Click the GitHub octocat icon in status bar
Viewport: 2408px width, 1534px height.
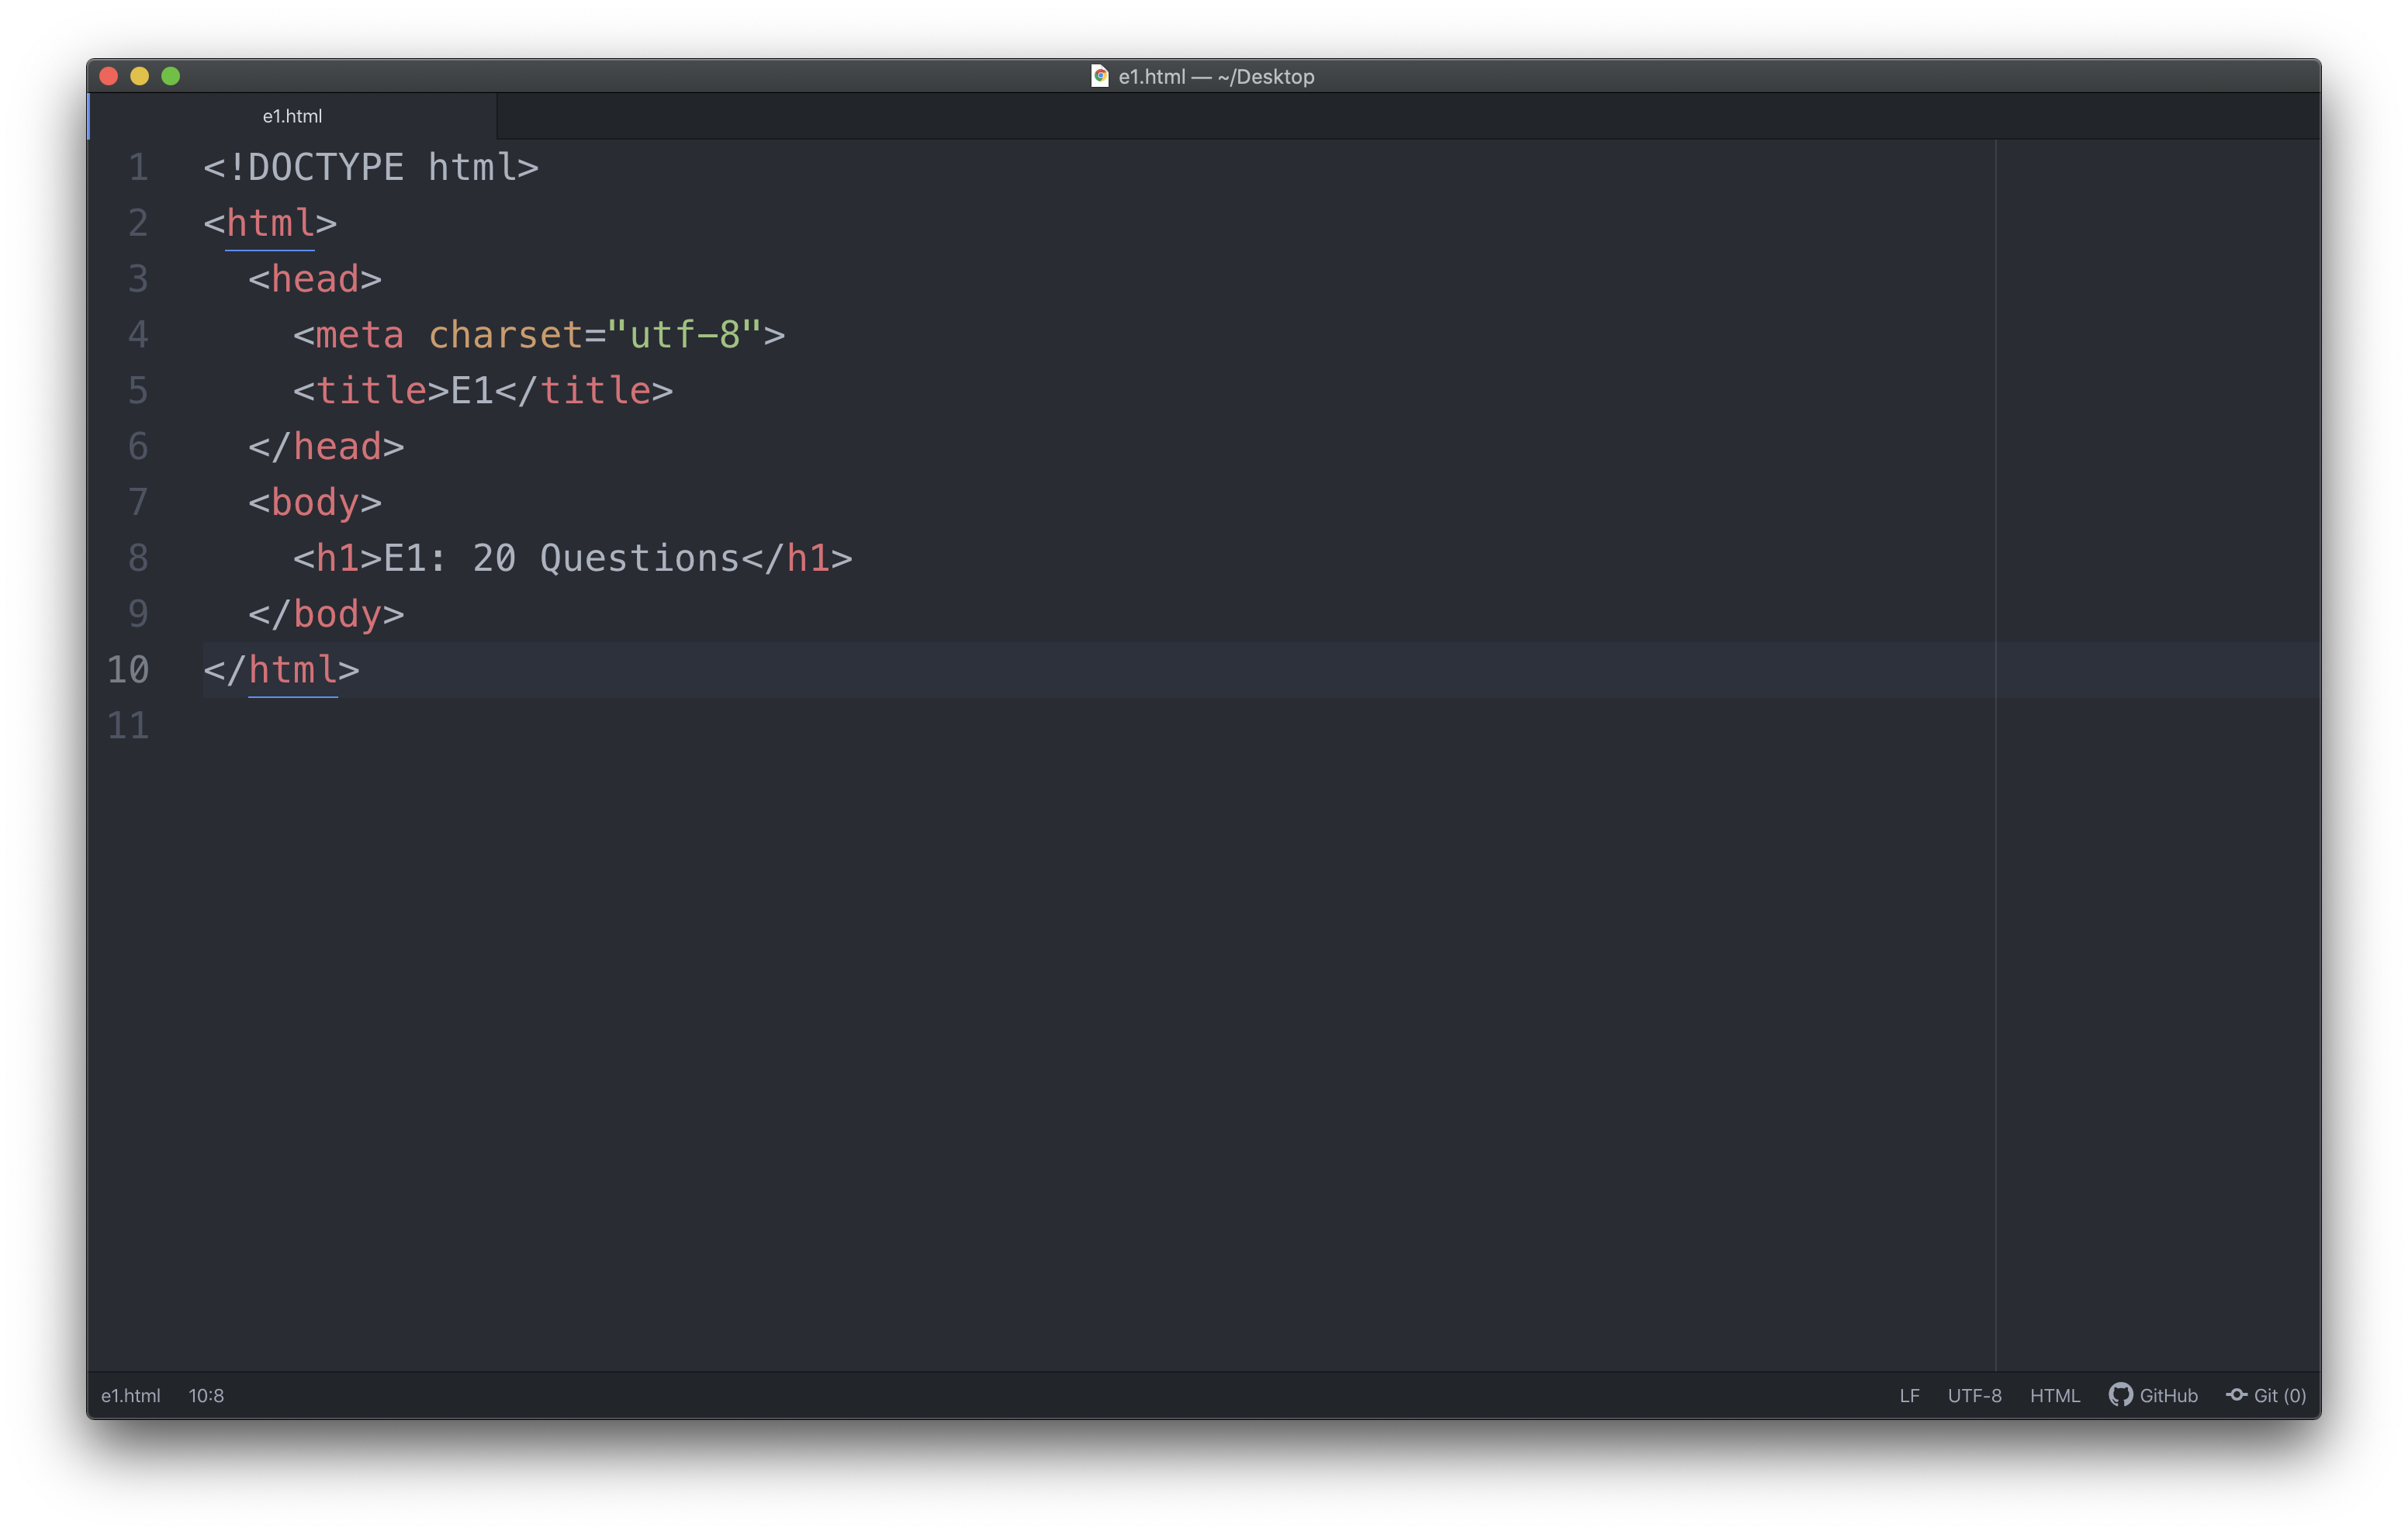tap(2120, 1395)
